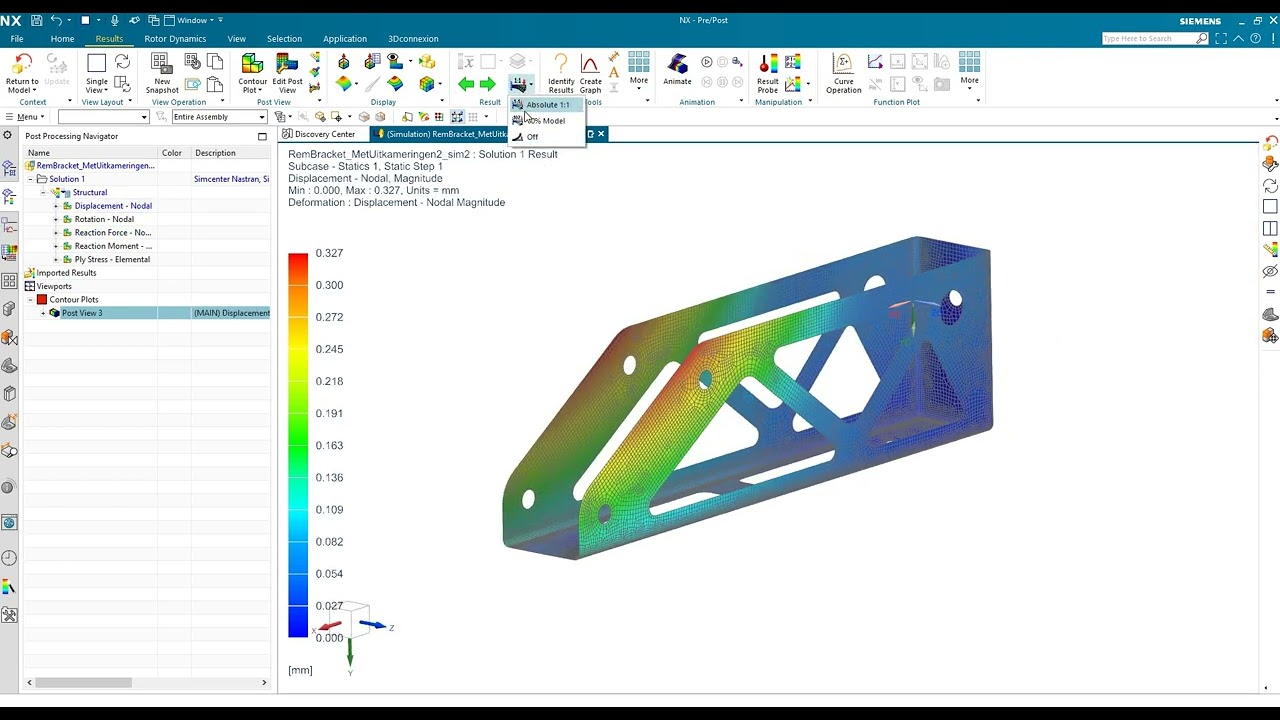Viewport: 1280px width, 720px height.
Task: Open the selection filter combo box
Action: pyautogui.click(x=104, y=117)
